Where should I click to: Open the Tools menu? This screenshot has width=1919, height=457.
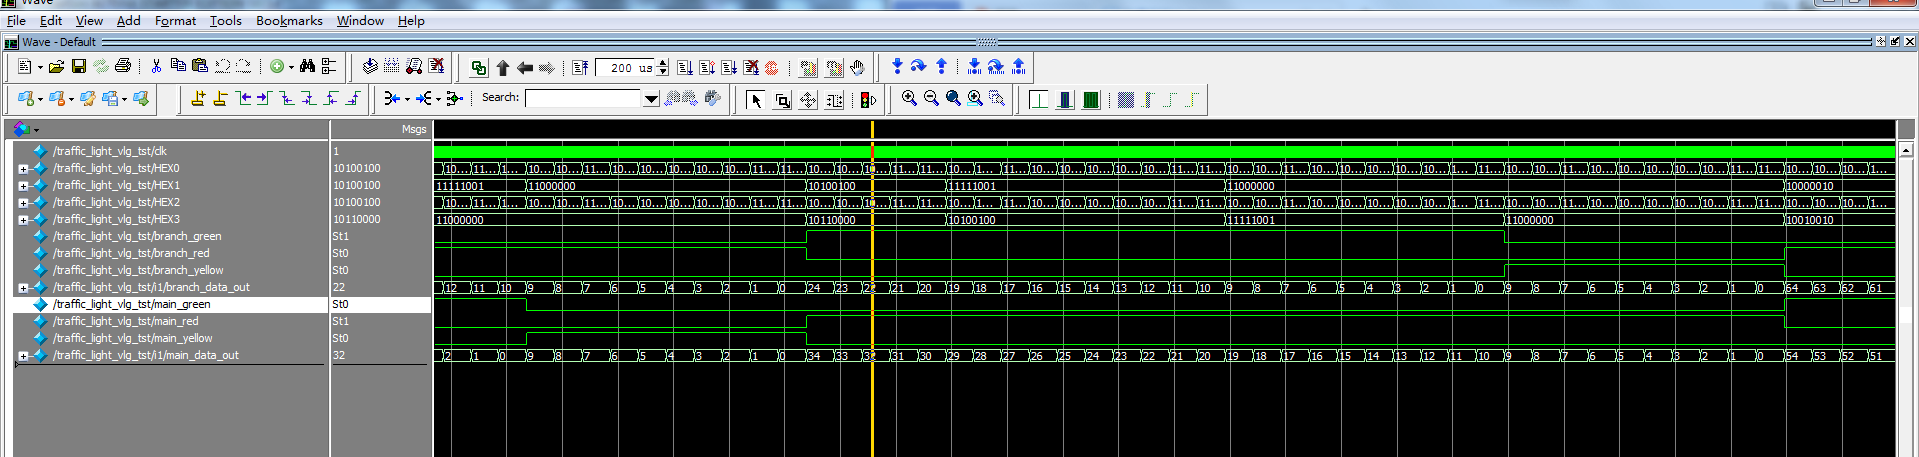tap(225, 20)
